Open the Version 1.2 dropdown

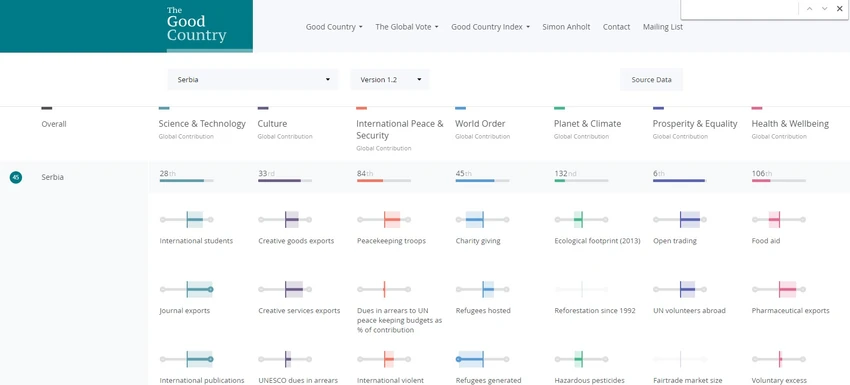390,80
